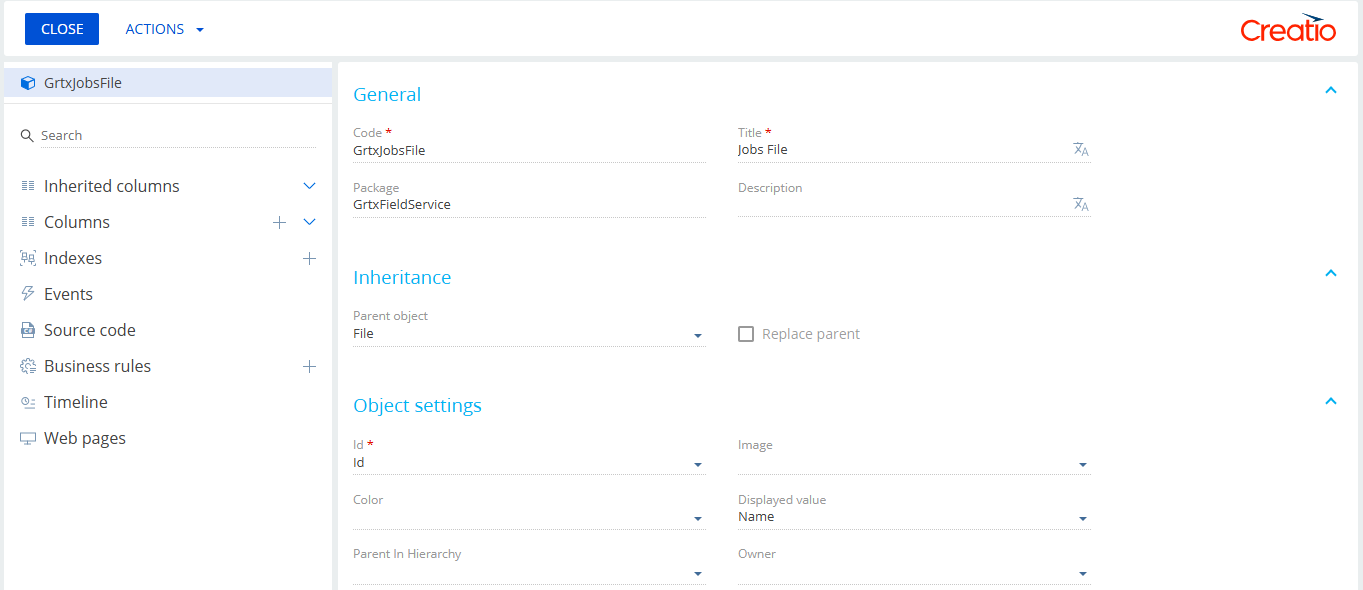
Task: Collapse the Object settings section
Action: pyautogui.click(x=1330, y=401)
